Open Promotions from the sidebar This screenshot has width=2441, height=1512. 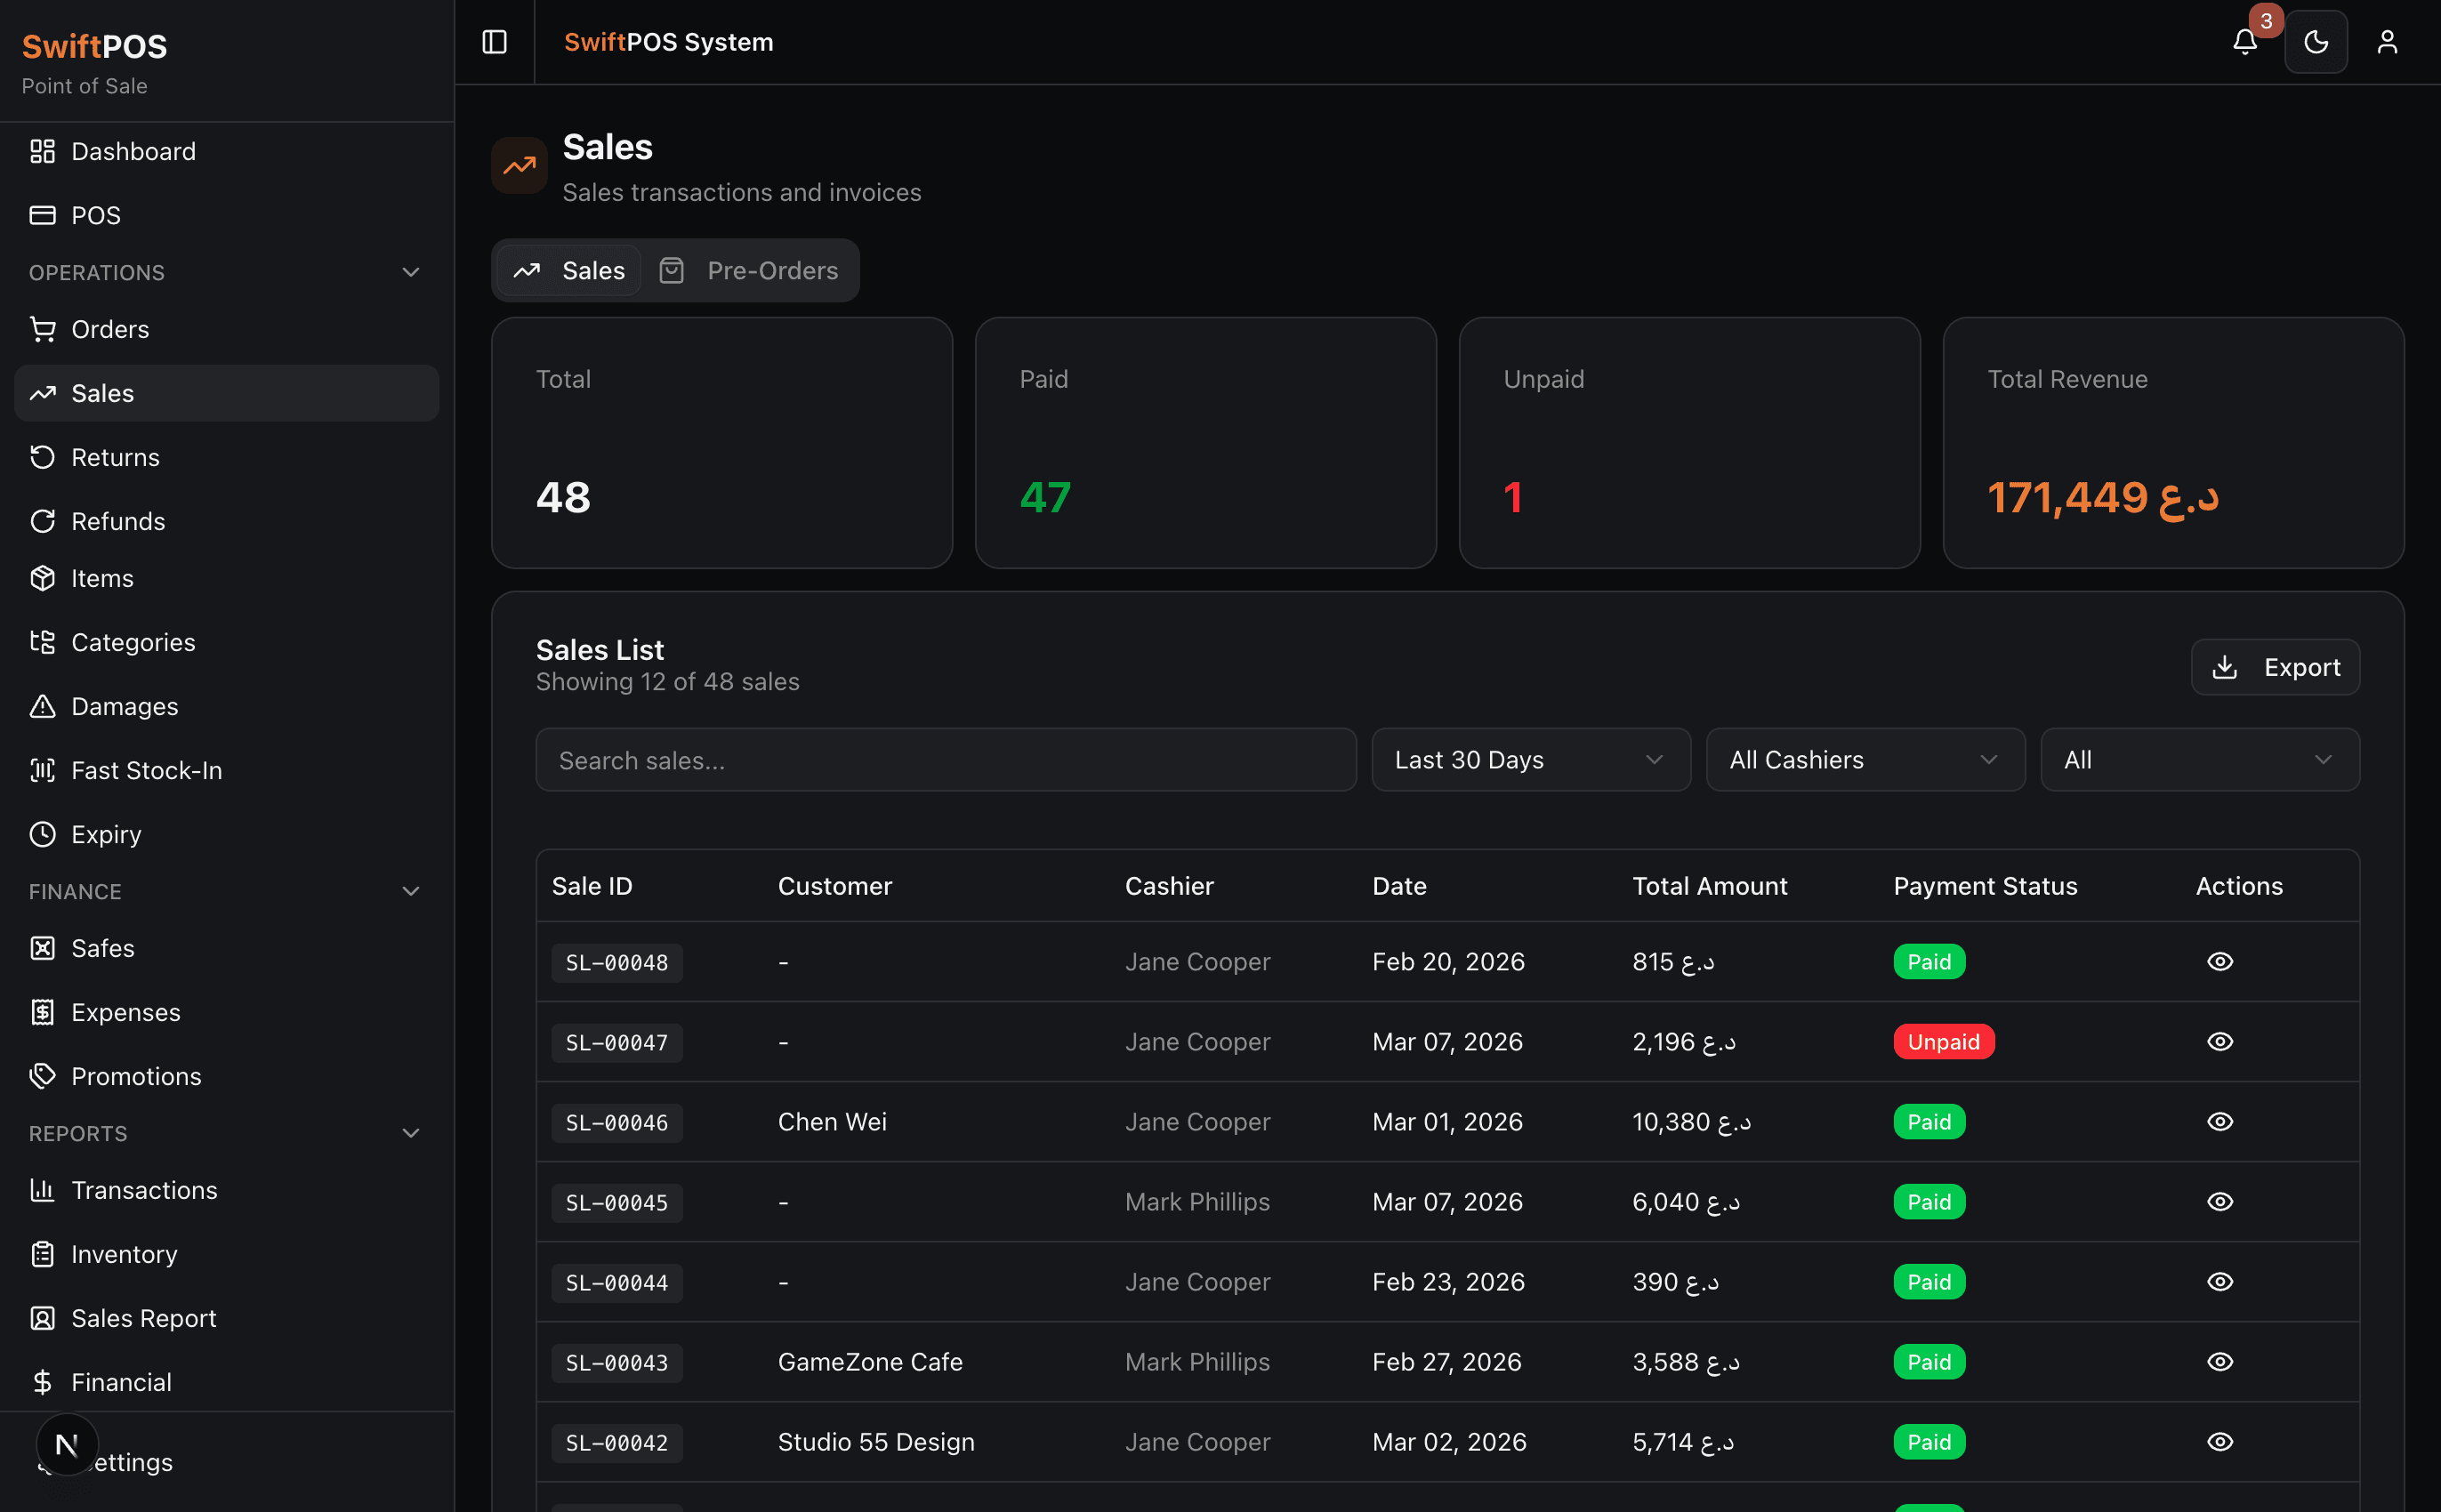[x=136, y=1076]
